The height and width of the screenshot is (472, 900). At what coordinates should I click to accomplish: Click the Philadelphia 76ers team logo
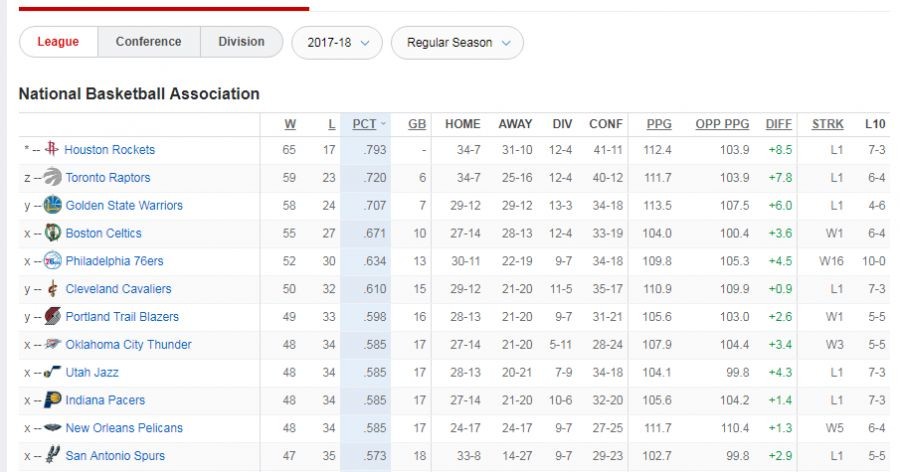tap(54, 261)
